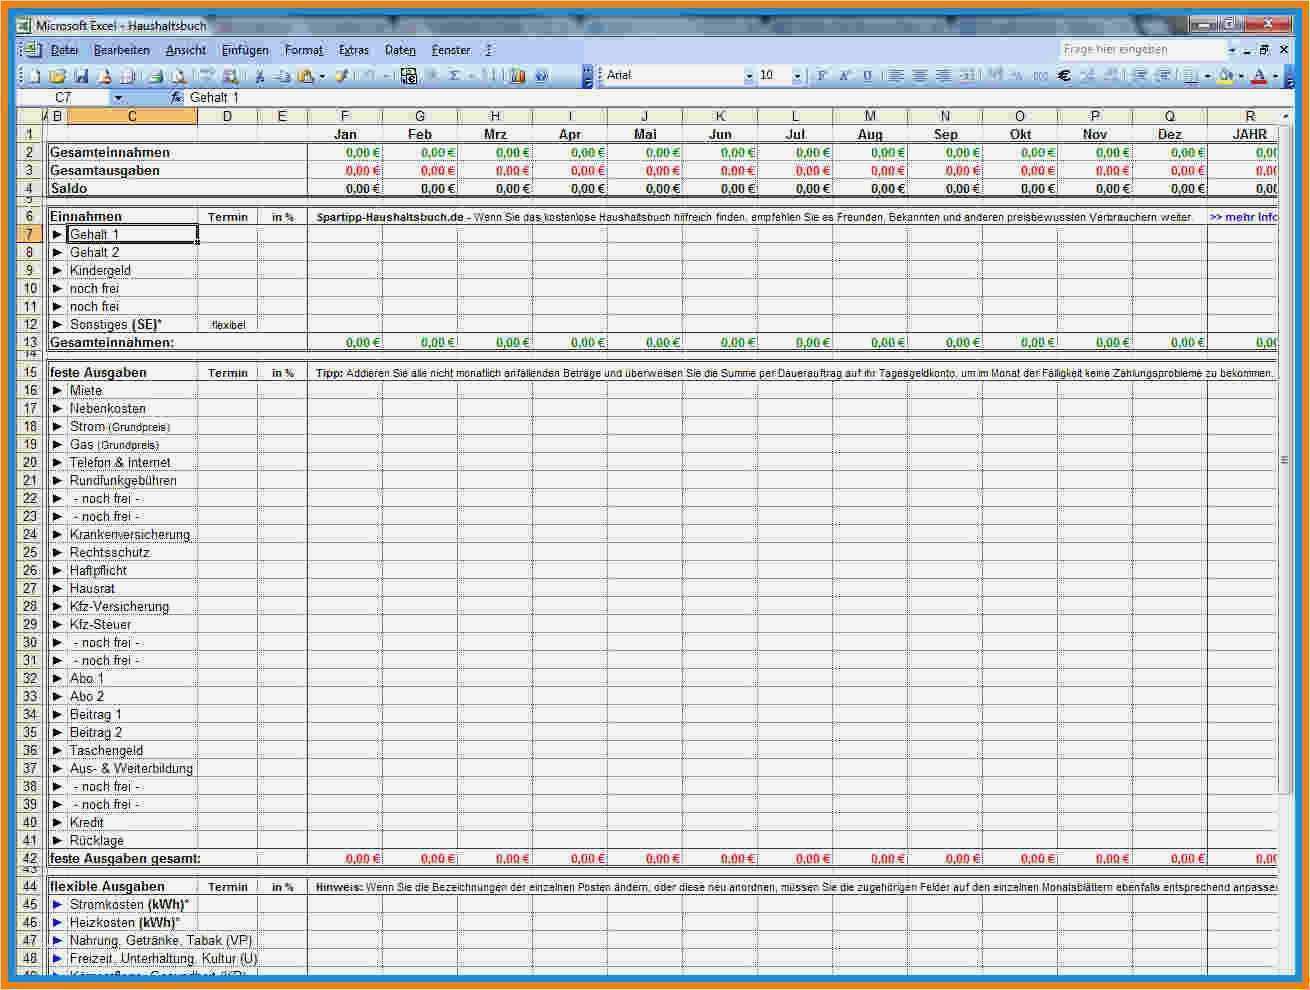Image resolution: width=1310 pixels, height=990 pixels.
Task: Select the Jan Gesamteinnahmen 0,00 € cell
Action: (345, 152)
